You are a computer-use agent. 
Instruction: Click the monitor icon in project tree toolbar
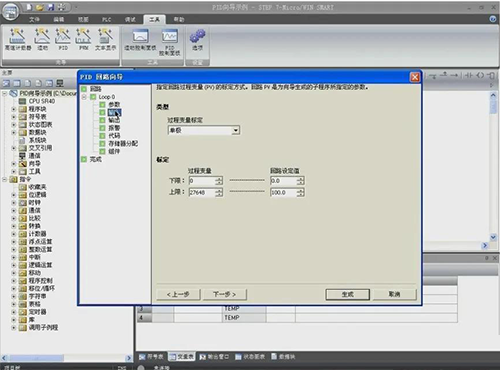[x=60, y=83]
